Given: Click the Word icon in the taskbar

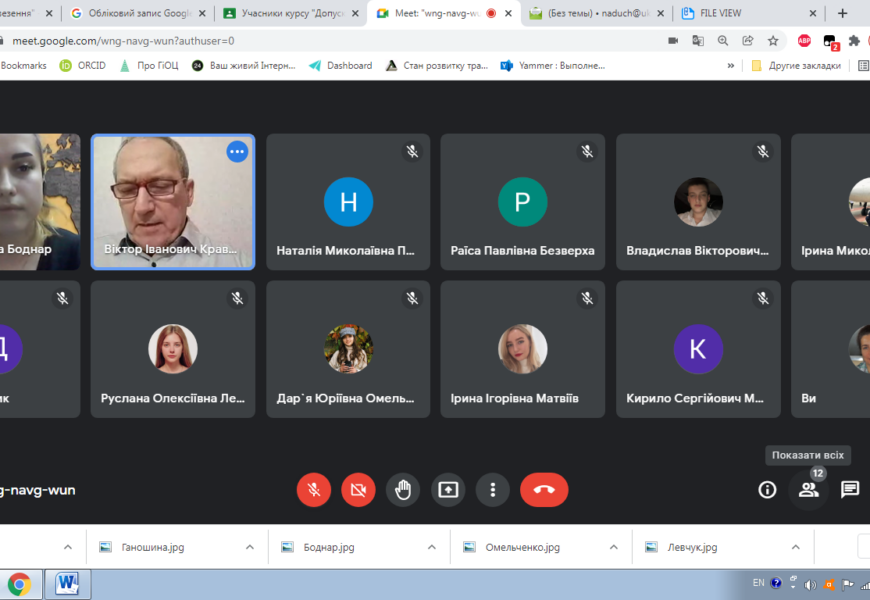Looking at the screenshot, I should coord(68,583).
